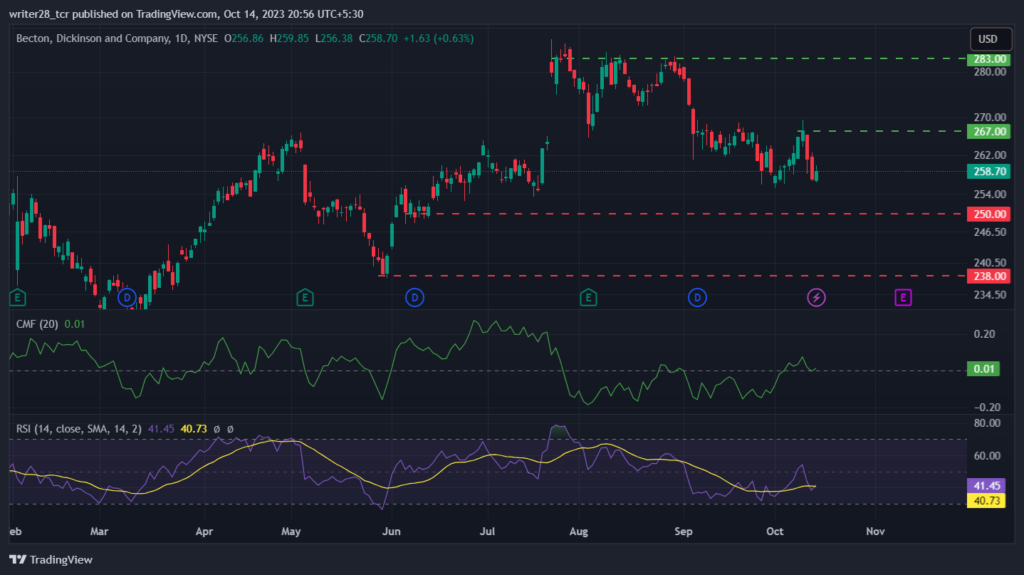Click the 0.01 value beside CMF (20)
Screen dimensions: 1024x575
point(74,324)
